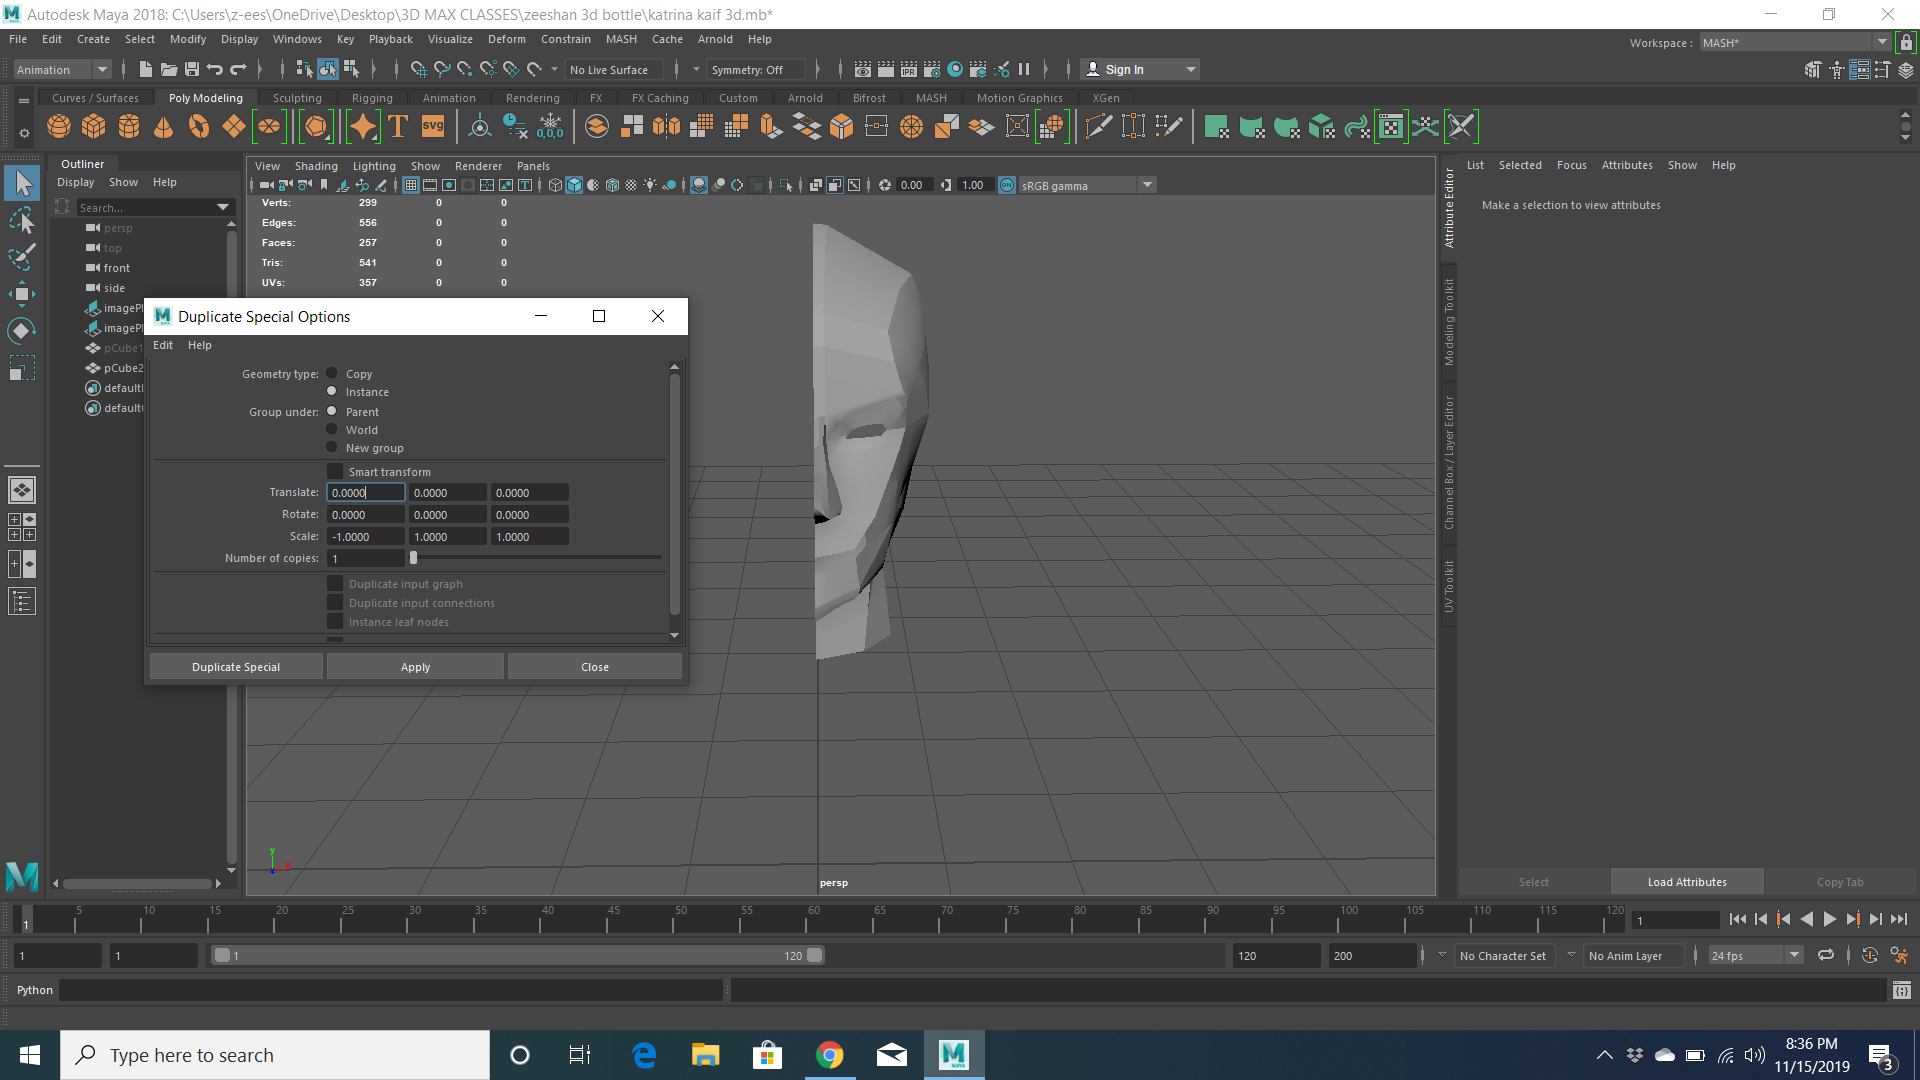The height and width of the screenshot is (1080, 1920).
Task: Click the Apply button
Action: (415, 667)
